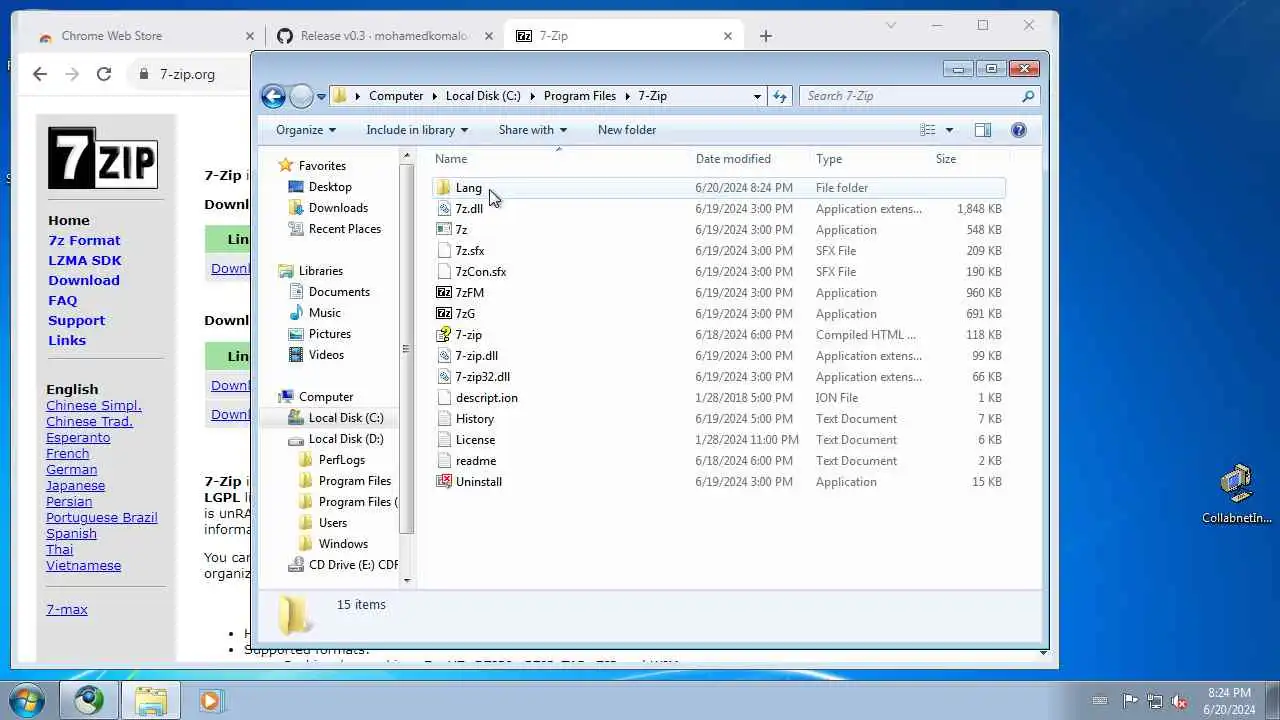
Task: Click the Music library icon
Action: pyautogui.click(x=296, y=313)
